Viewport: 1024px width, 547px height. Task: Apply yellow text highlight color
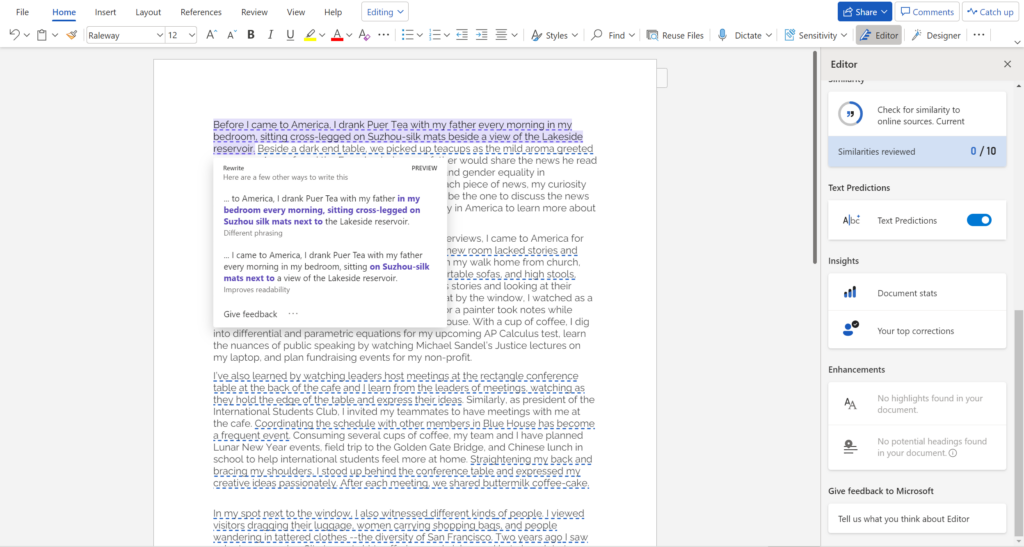click(x=310, y=35)
